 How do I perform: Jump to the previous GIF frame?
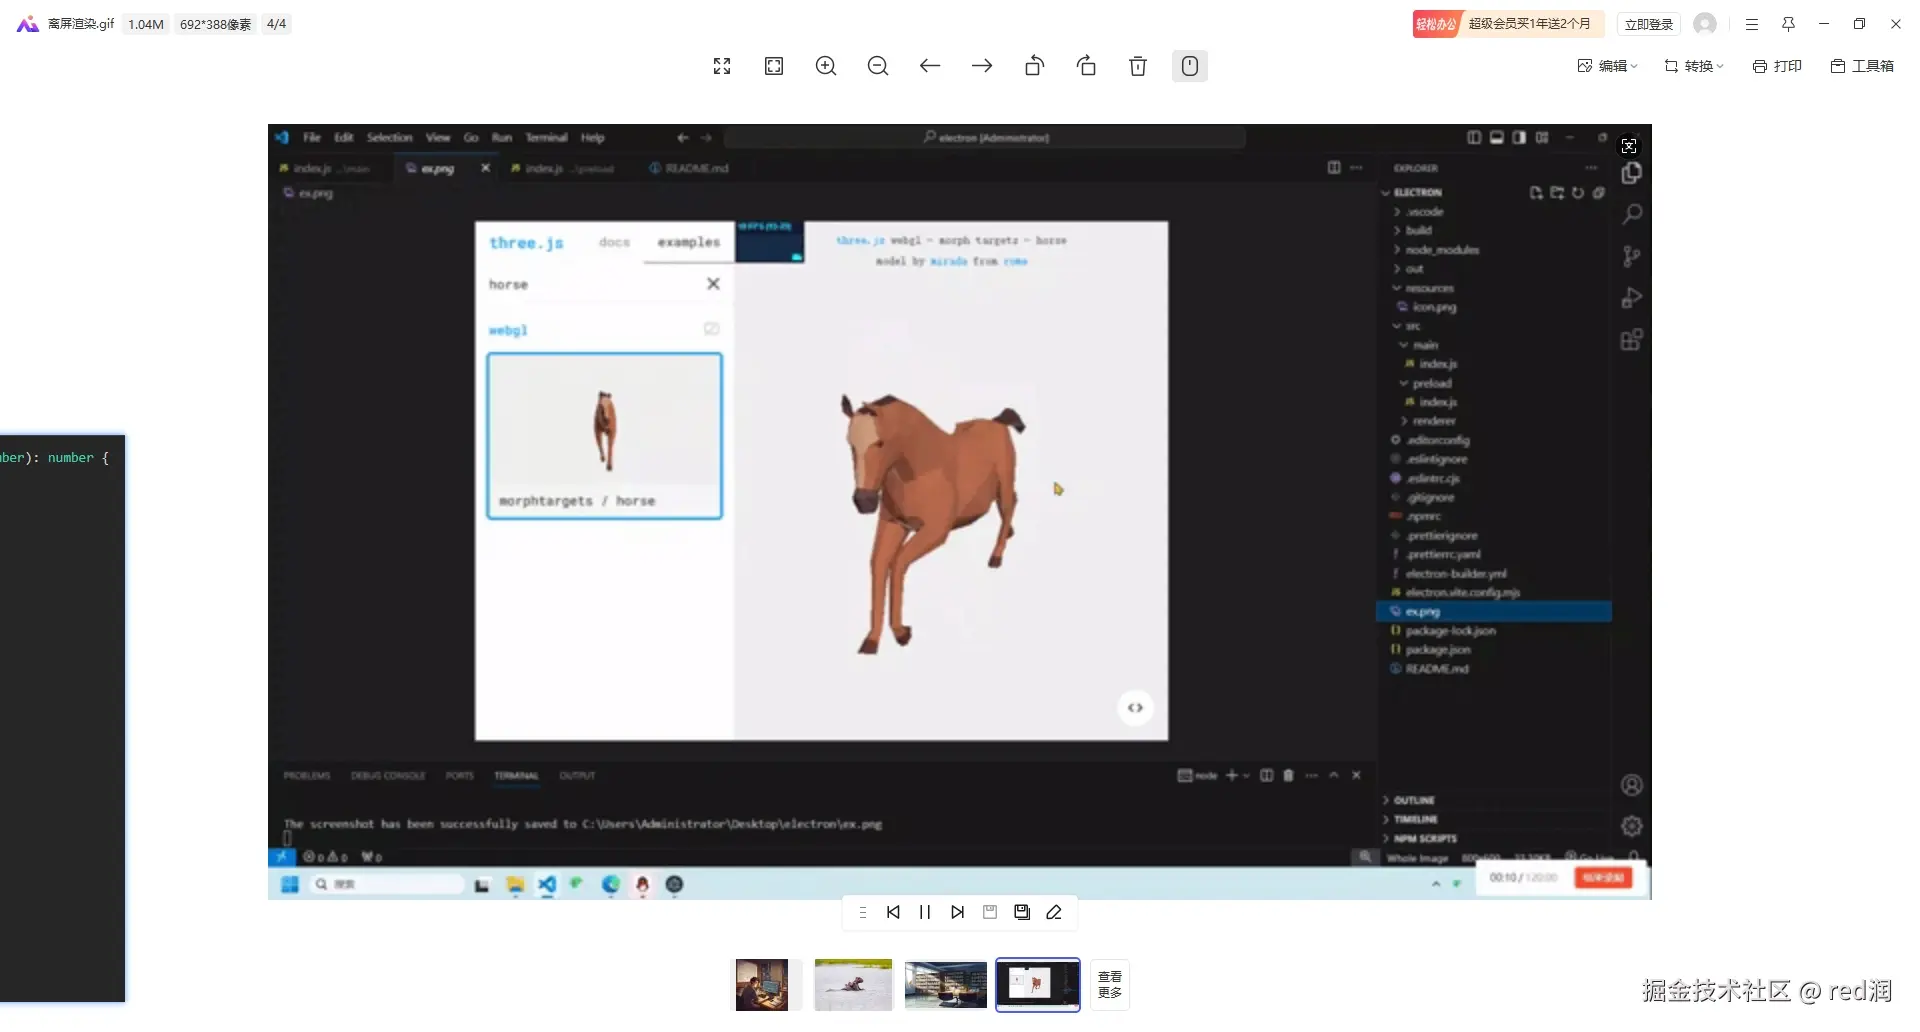pos(893,912)
